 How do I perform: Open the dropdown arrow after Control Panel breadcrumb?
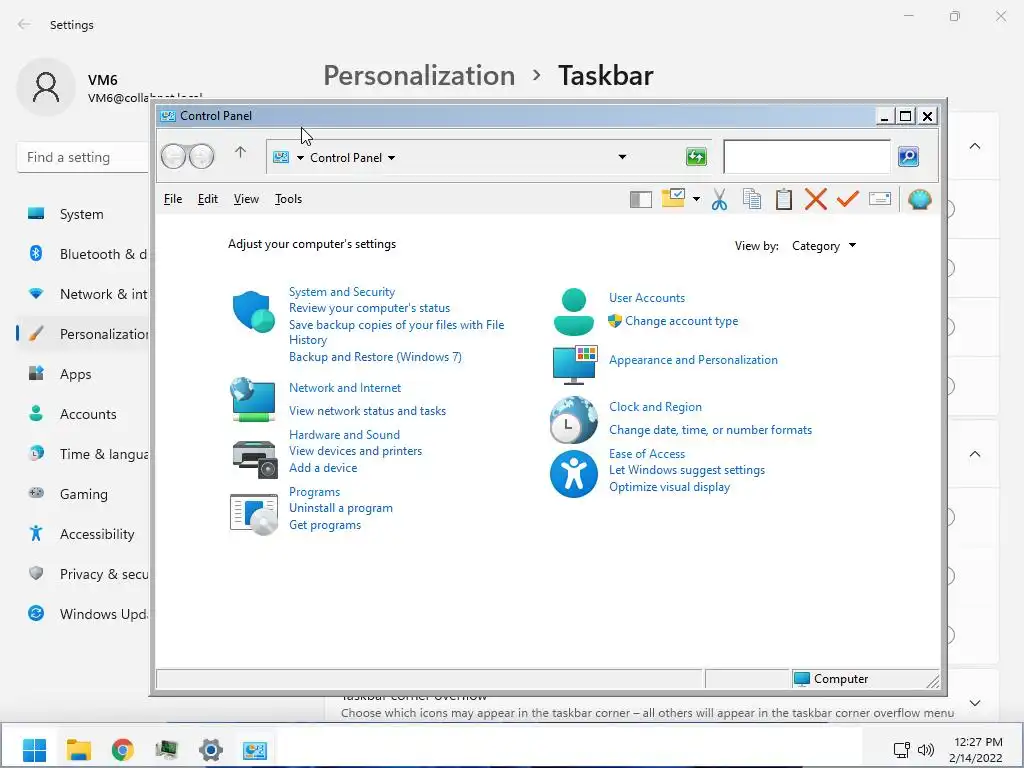click(391, 158)
